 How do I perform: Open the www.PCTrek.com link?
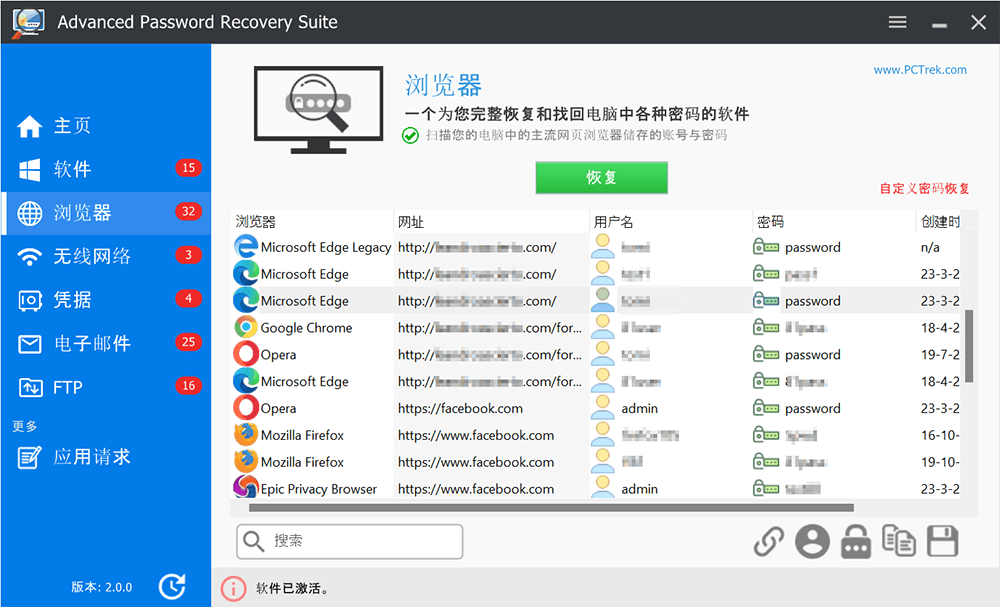coord(920,70)
